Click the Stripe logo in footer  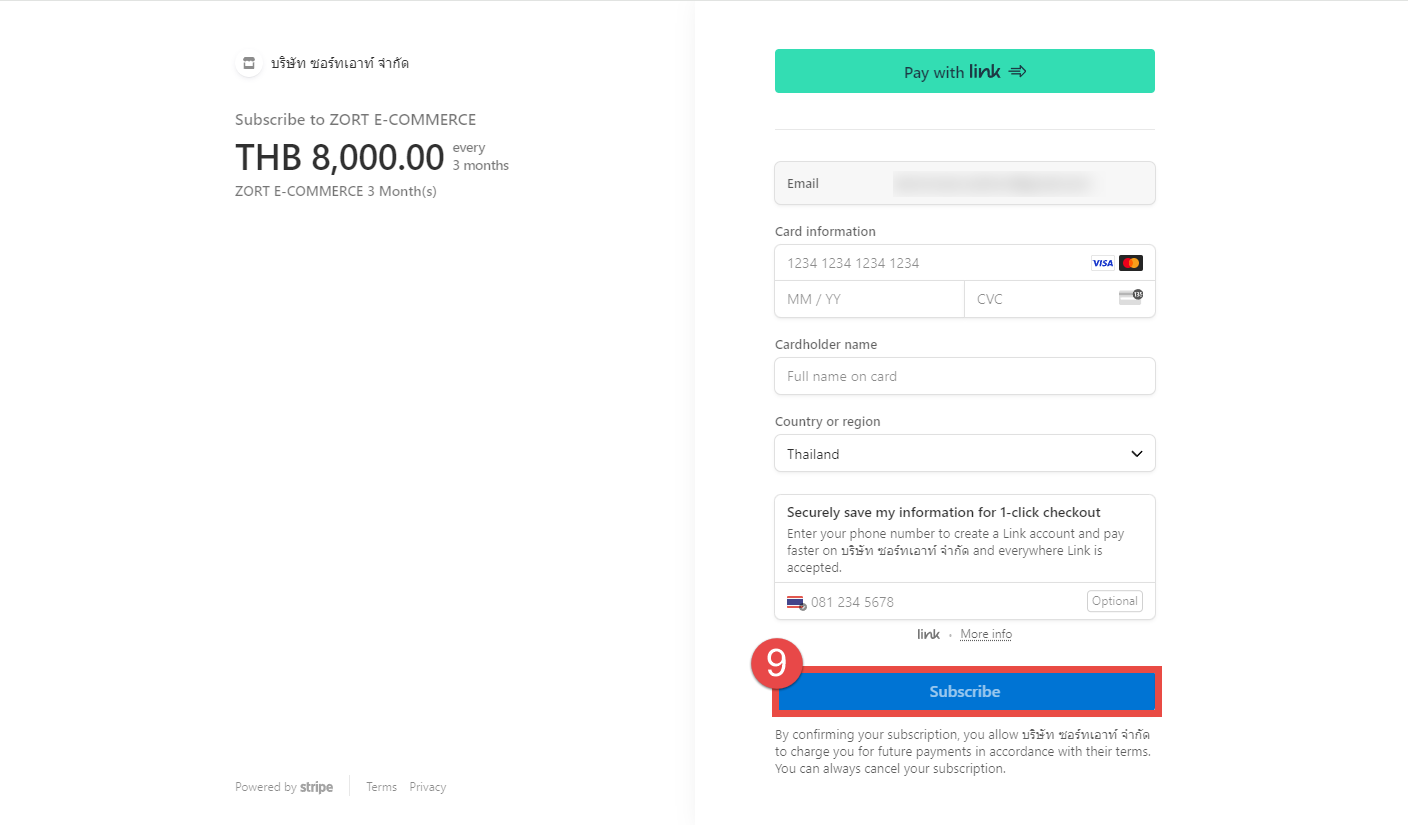coord(316,787)
